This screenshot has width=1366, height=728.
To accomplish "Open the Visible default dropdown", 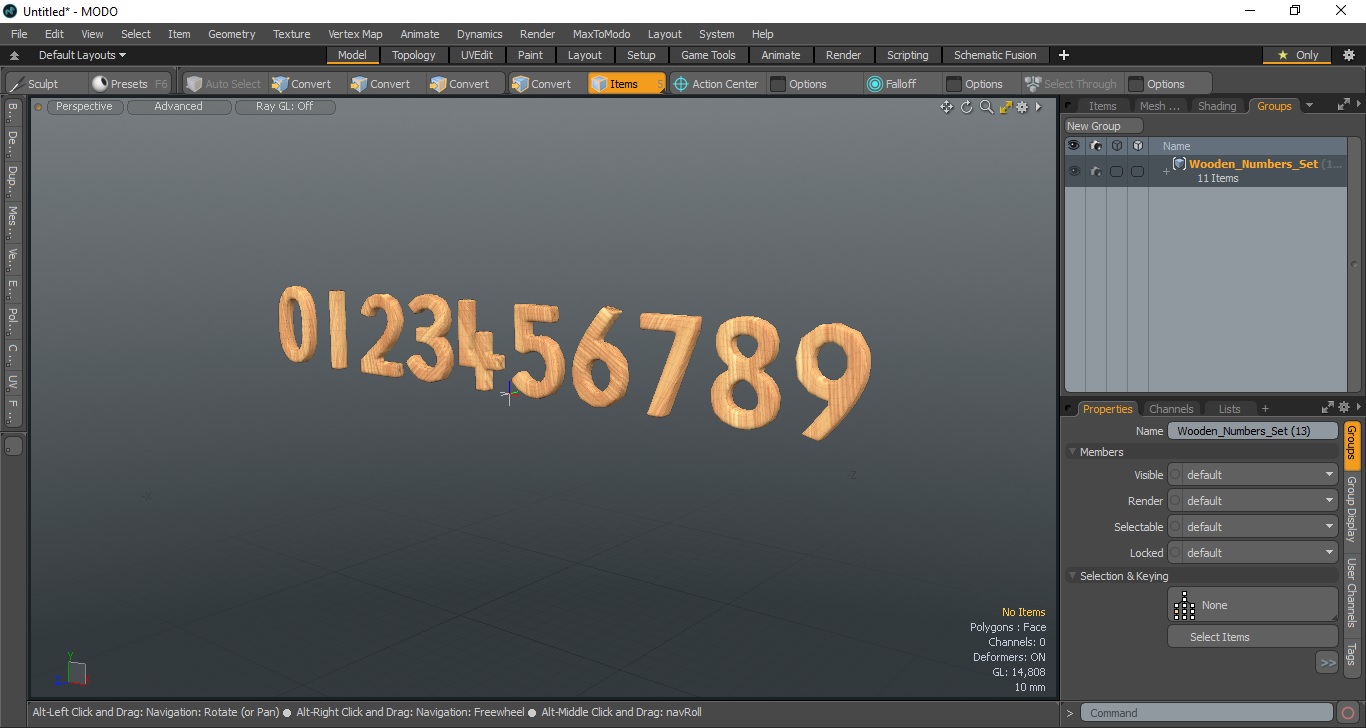I will tap(1260, 475).
